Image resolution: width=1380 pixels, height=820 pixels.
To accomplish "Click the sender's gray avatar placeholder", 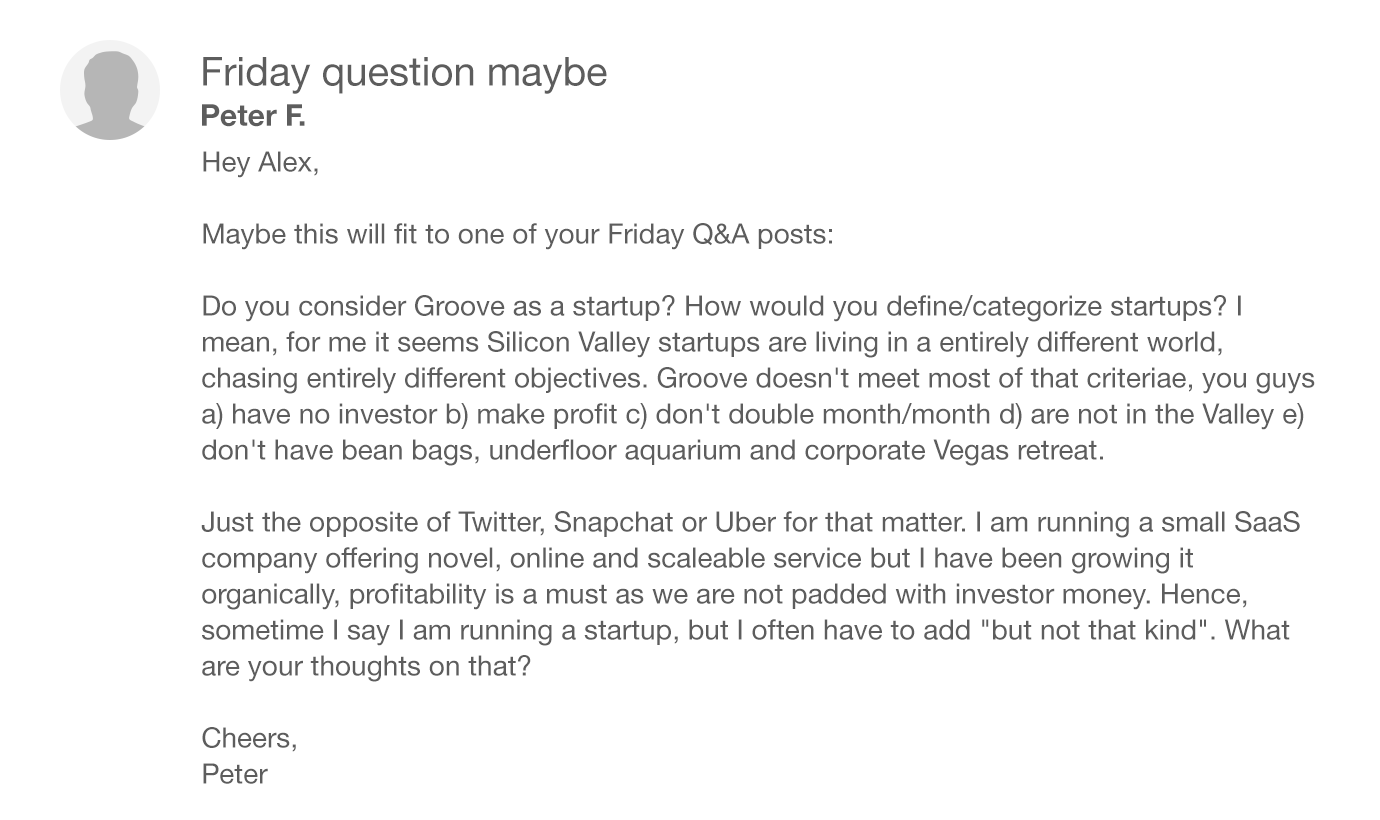I will [x=110, y=90].
